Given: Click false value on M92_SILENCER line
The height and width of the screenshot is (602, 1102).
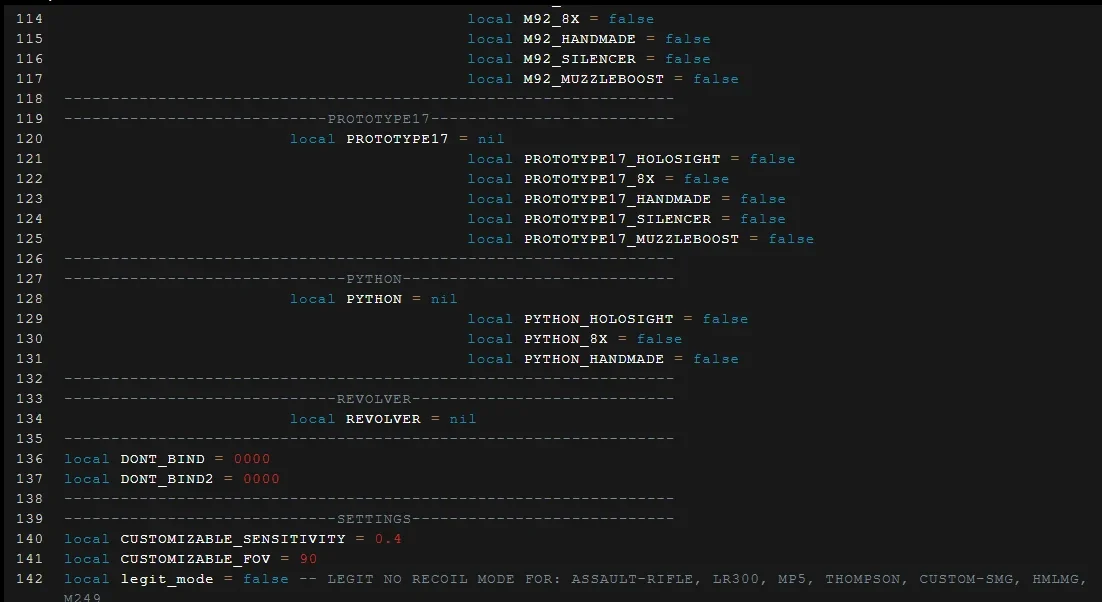Looking at the screenshot, I should tap(687, 59).
